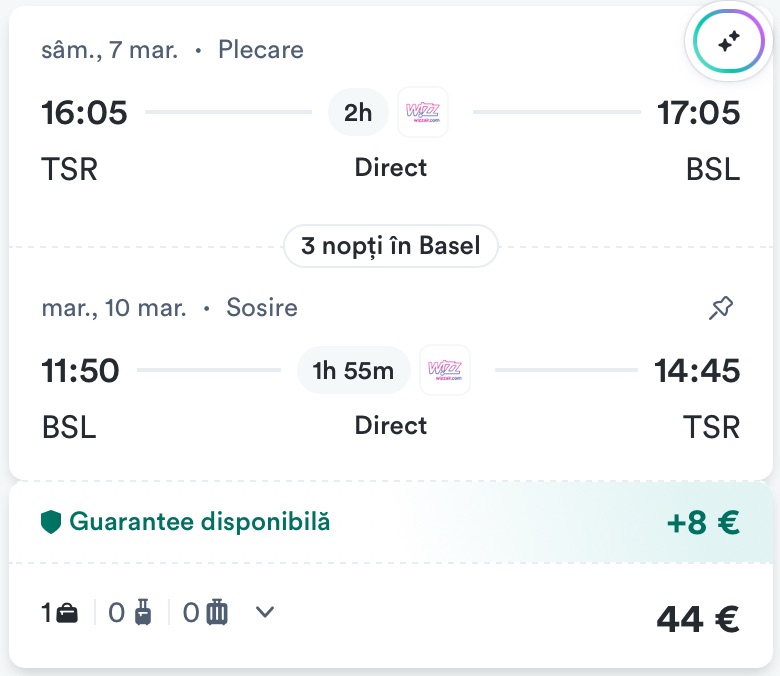Click the "sâm., 7 mar." departure date

(110, 50)
